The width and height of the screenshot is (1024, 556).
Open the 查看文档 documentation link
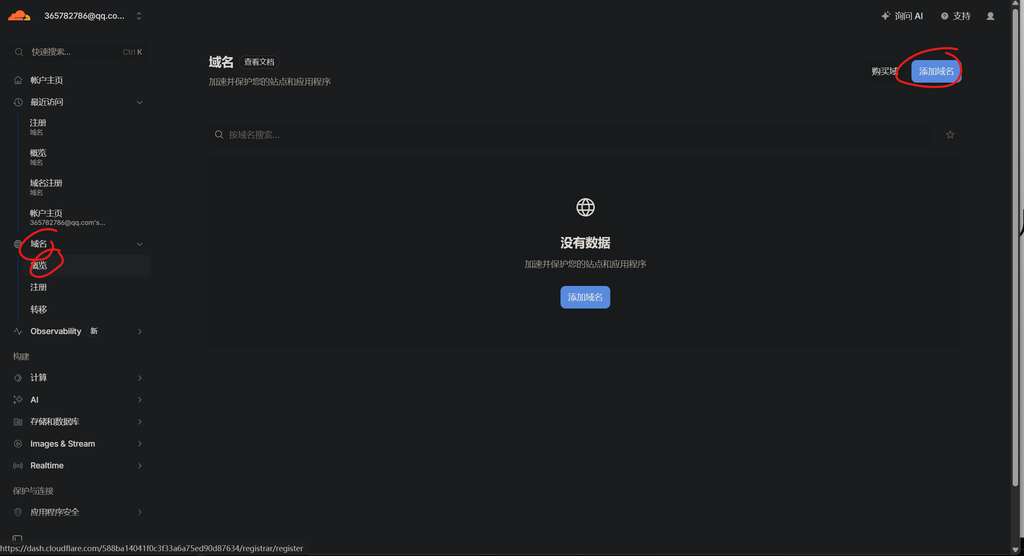[259, 62]
